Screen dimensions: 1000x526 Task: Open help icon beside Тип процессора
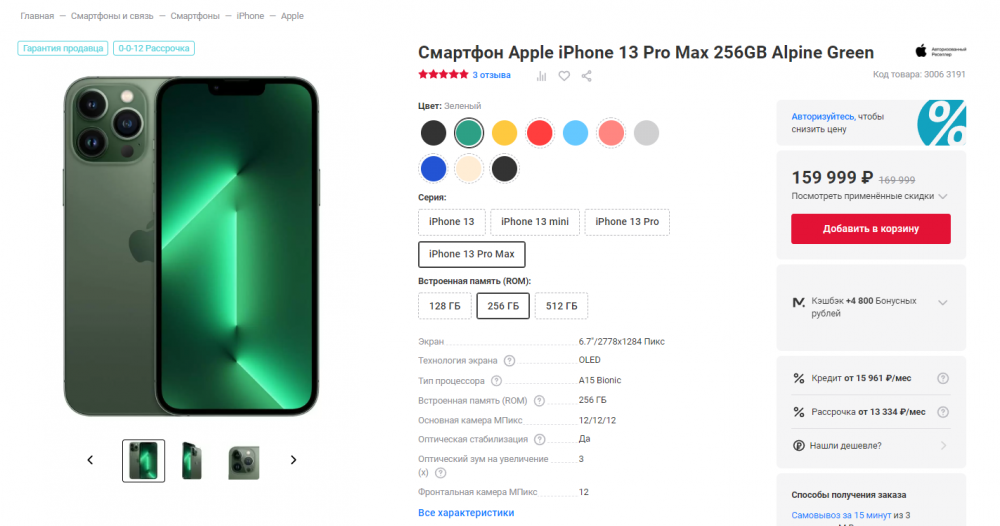coord(496,381)
